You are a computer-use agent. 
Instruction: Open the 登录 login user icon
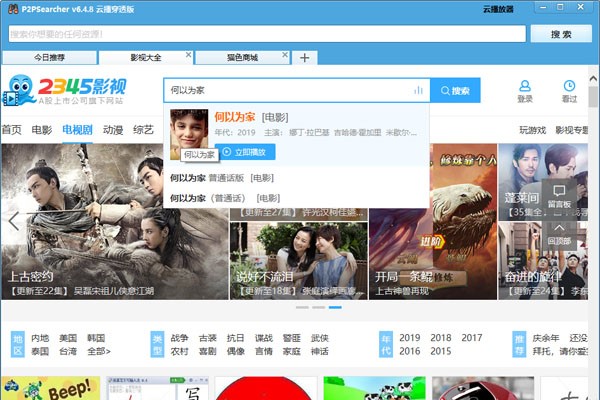coord(525,91)
